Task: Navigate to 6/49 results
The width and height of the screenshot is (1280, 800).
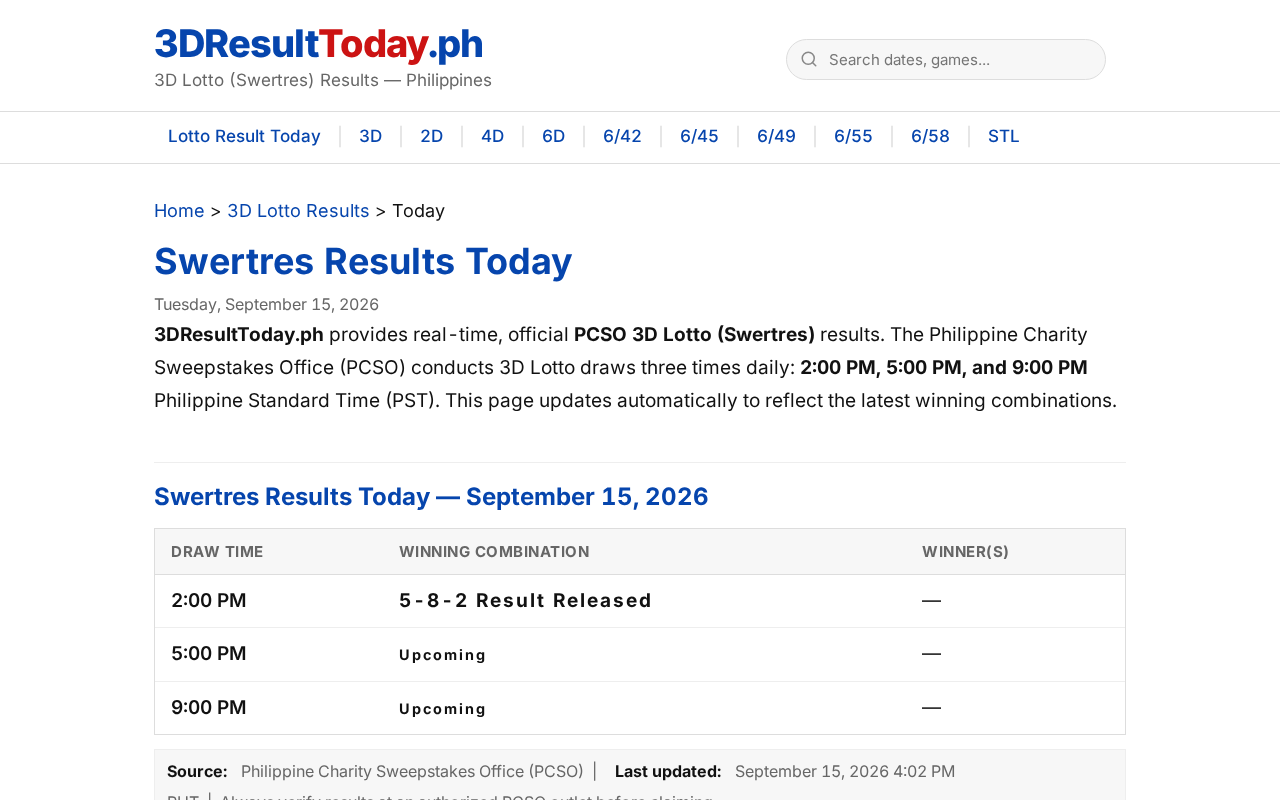Action: (x=776, y=136)
